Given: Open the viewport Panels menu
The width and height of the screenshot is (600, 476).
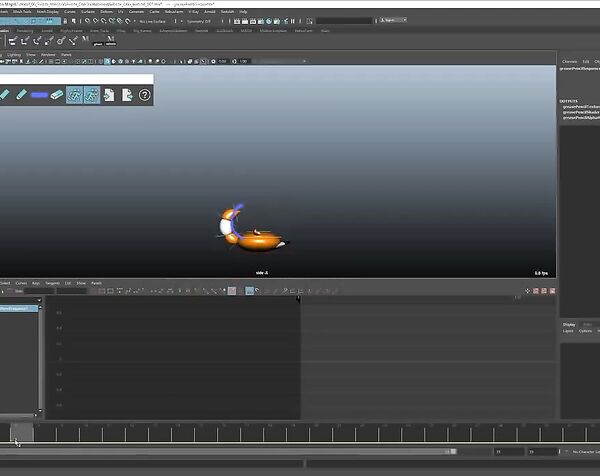Looking at the screenshot, I should click(66, 55).
